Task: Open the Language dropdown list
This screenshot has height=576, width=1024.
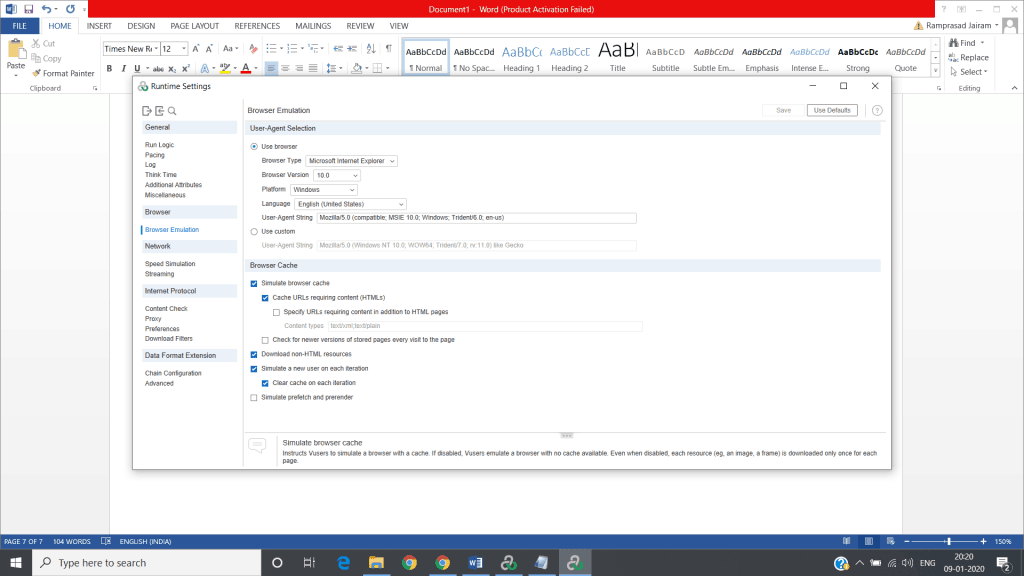Action: click(x=351, y=203)
